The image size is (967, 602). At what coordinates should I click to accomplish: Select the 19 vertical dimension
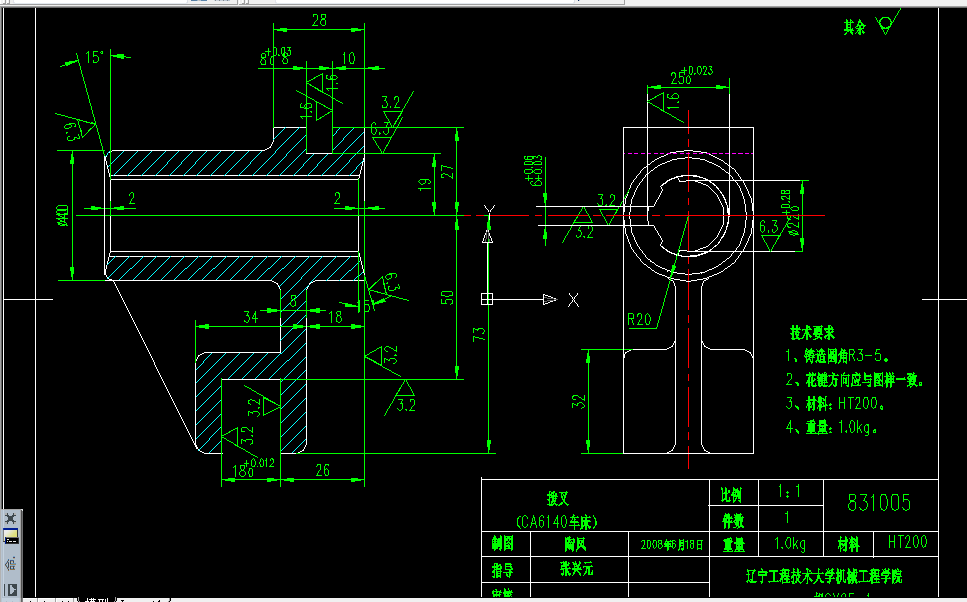424,184
